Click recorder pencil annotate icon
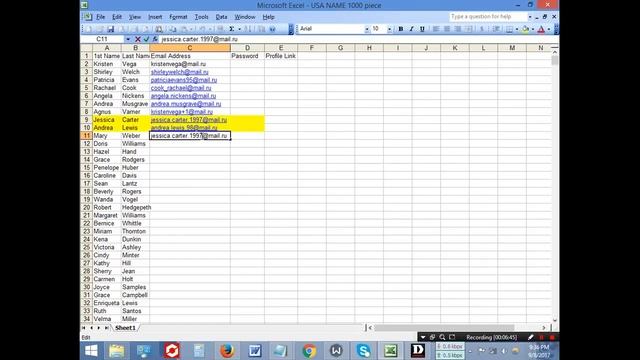This screenshot has width=640, height=360. [531, 337]
